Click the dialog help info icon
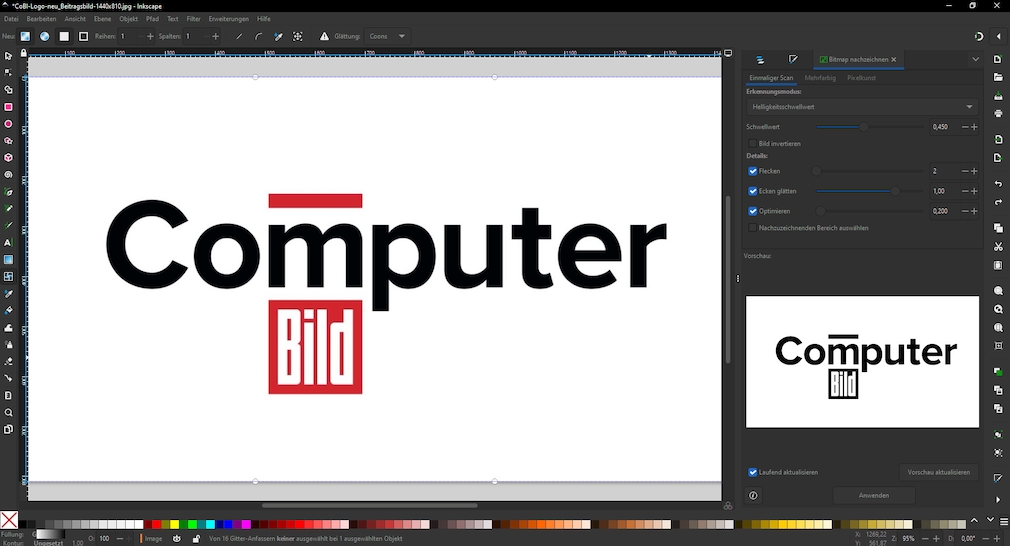The width and height of the screenshot is (1010, 546). tap(753, 495)
